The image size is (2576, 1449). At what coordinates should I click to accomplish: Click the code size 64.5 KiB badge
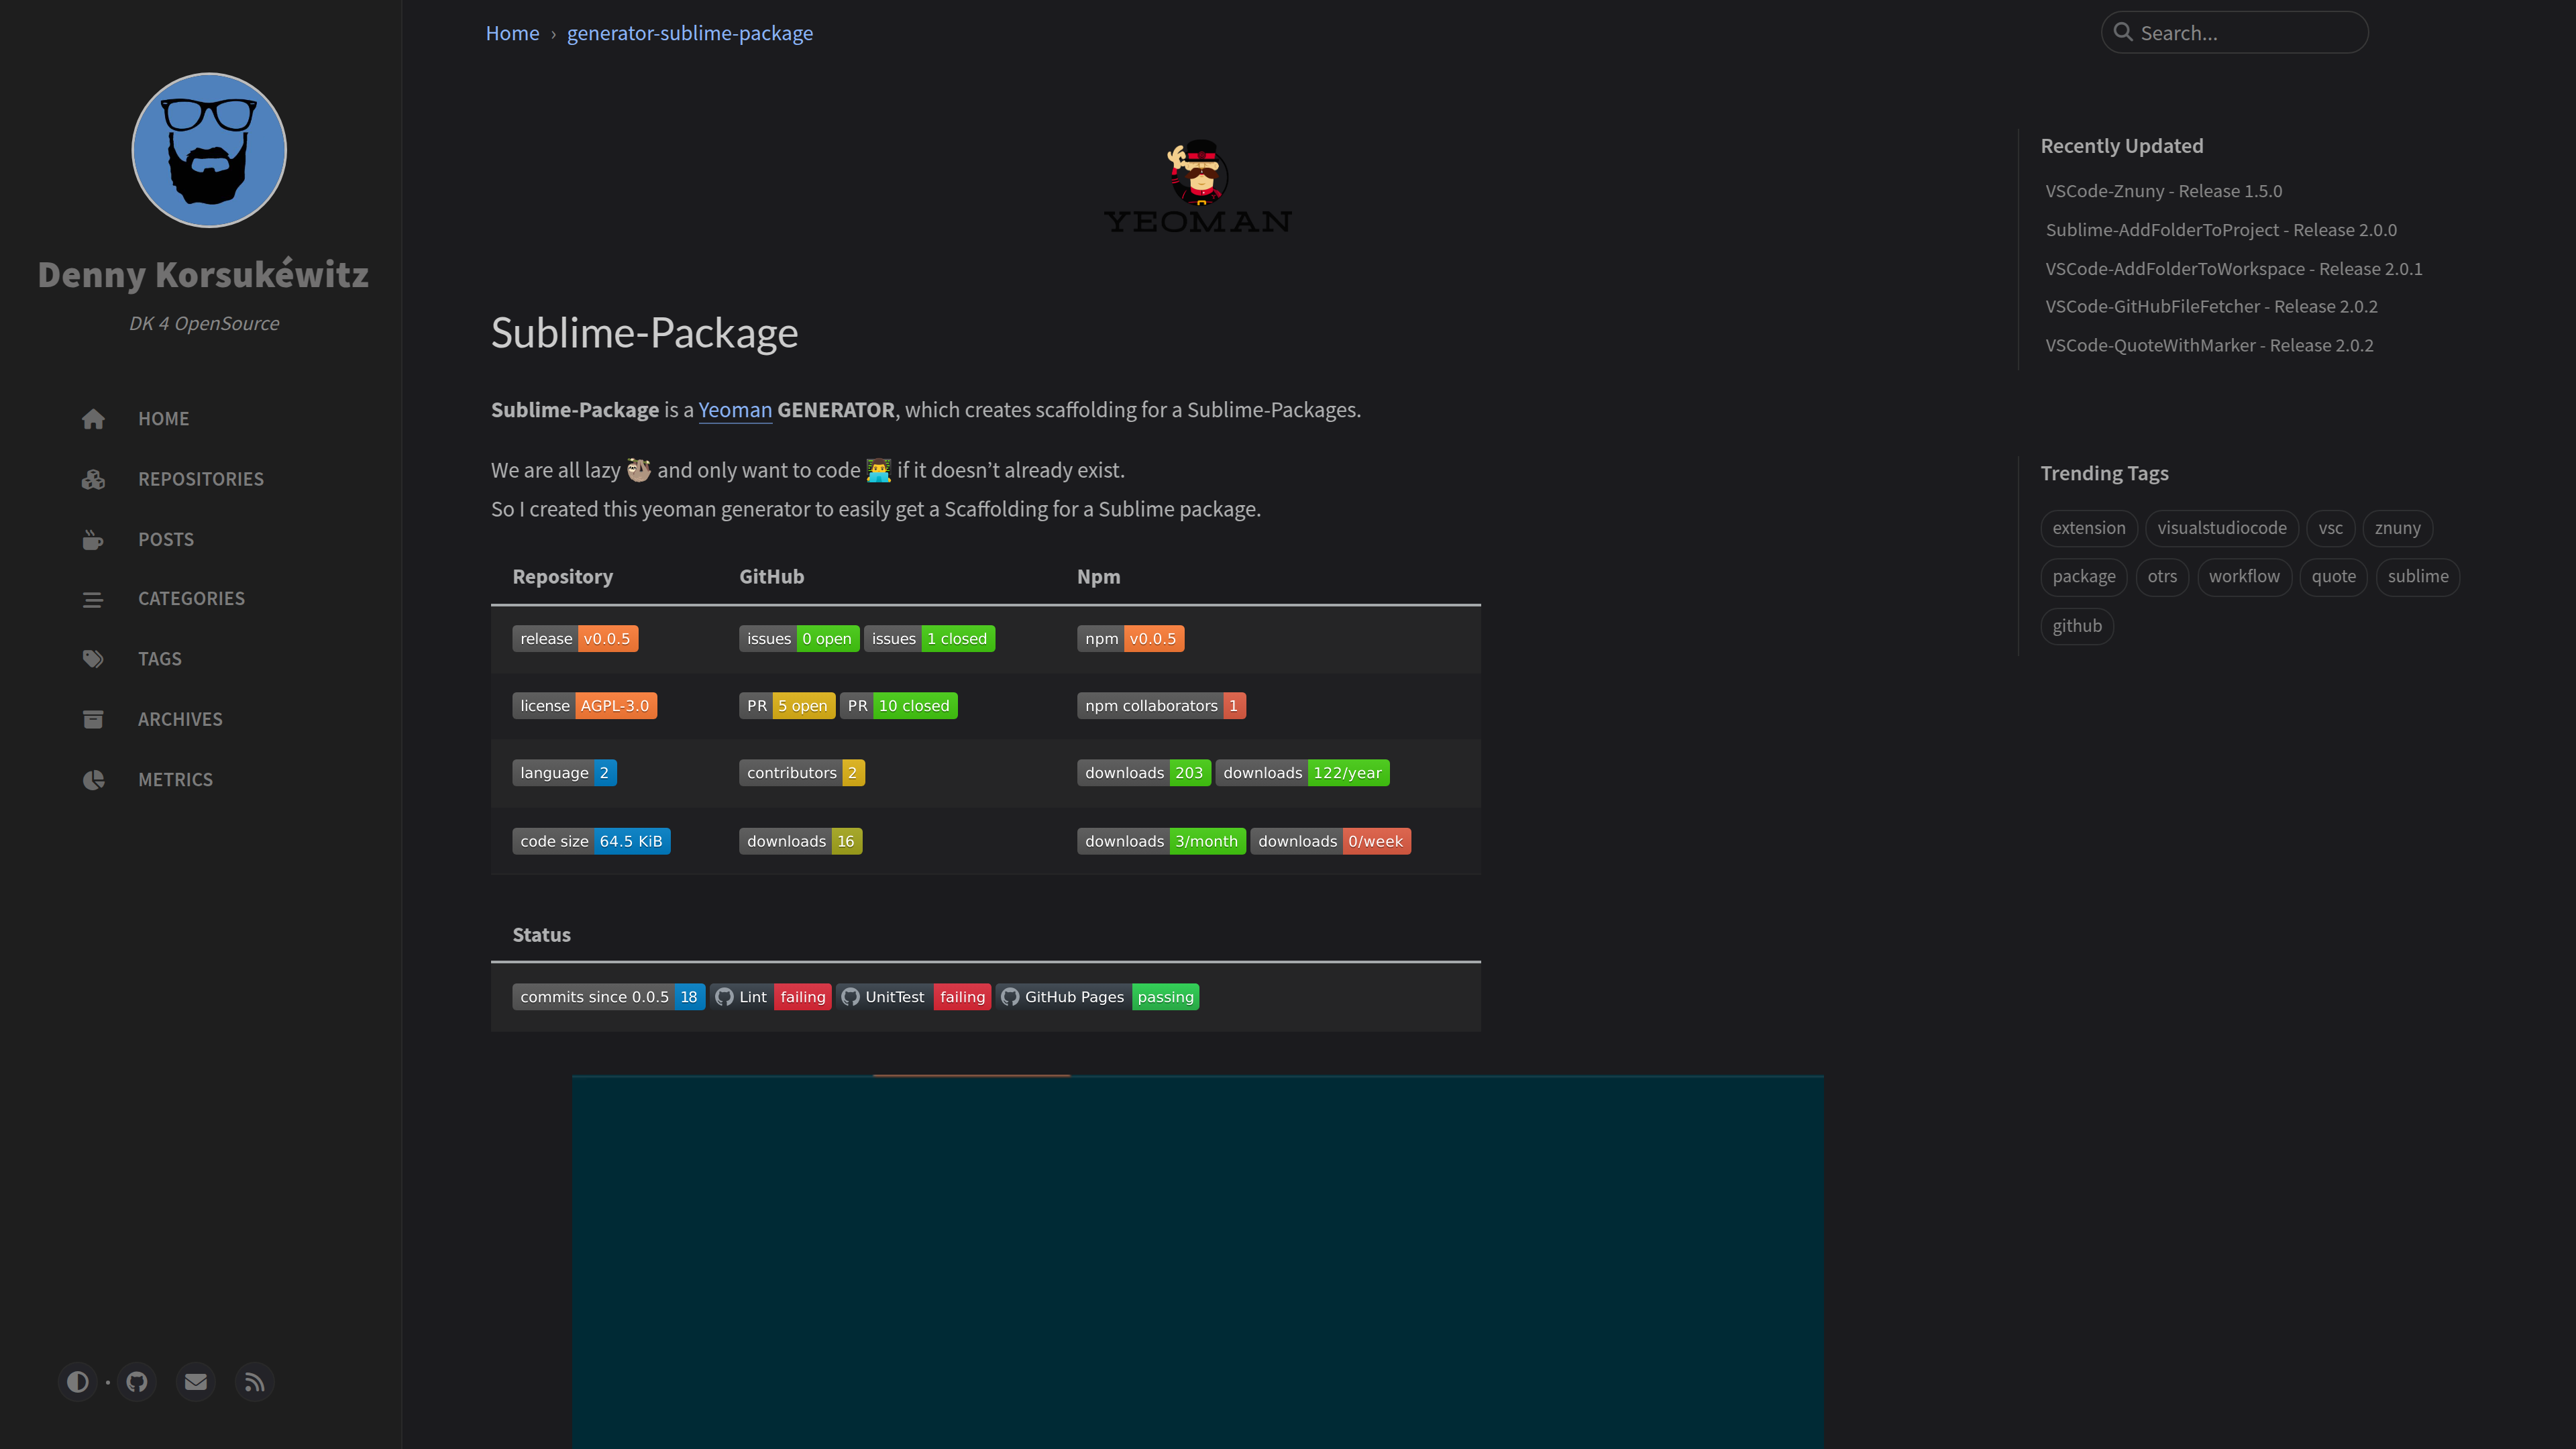pyautogui.click(x=592, y=842)
